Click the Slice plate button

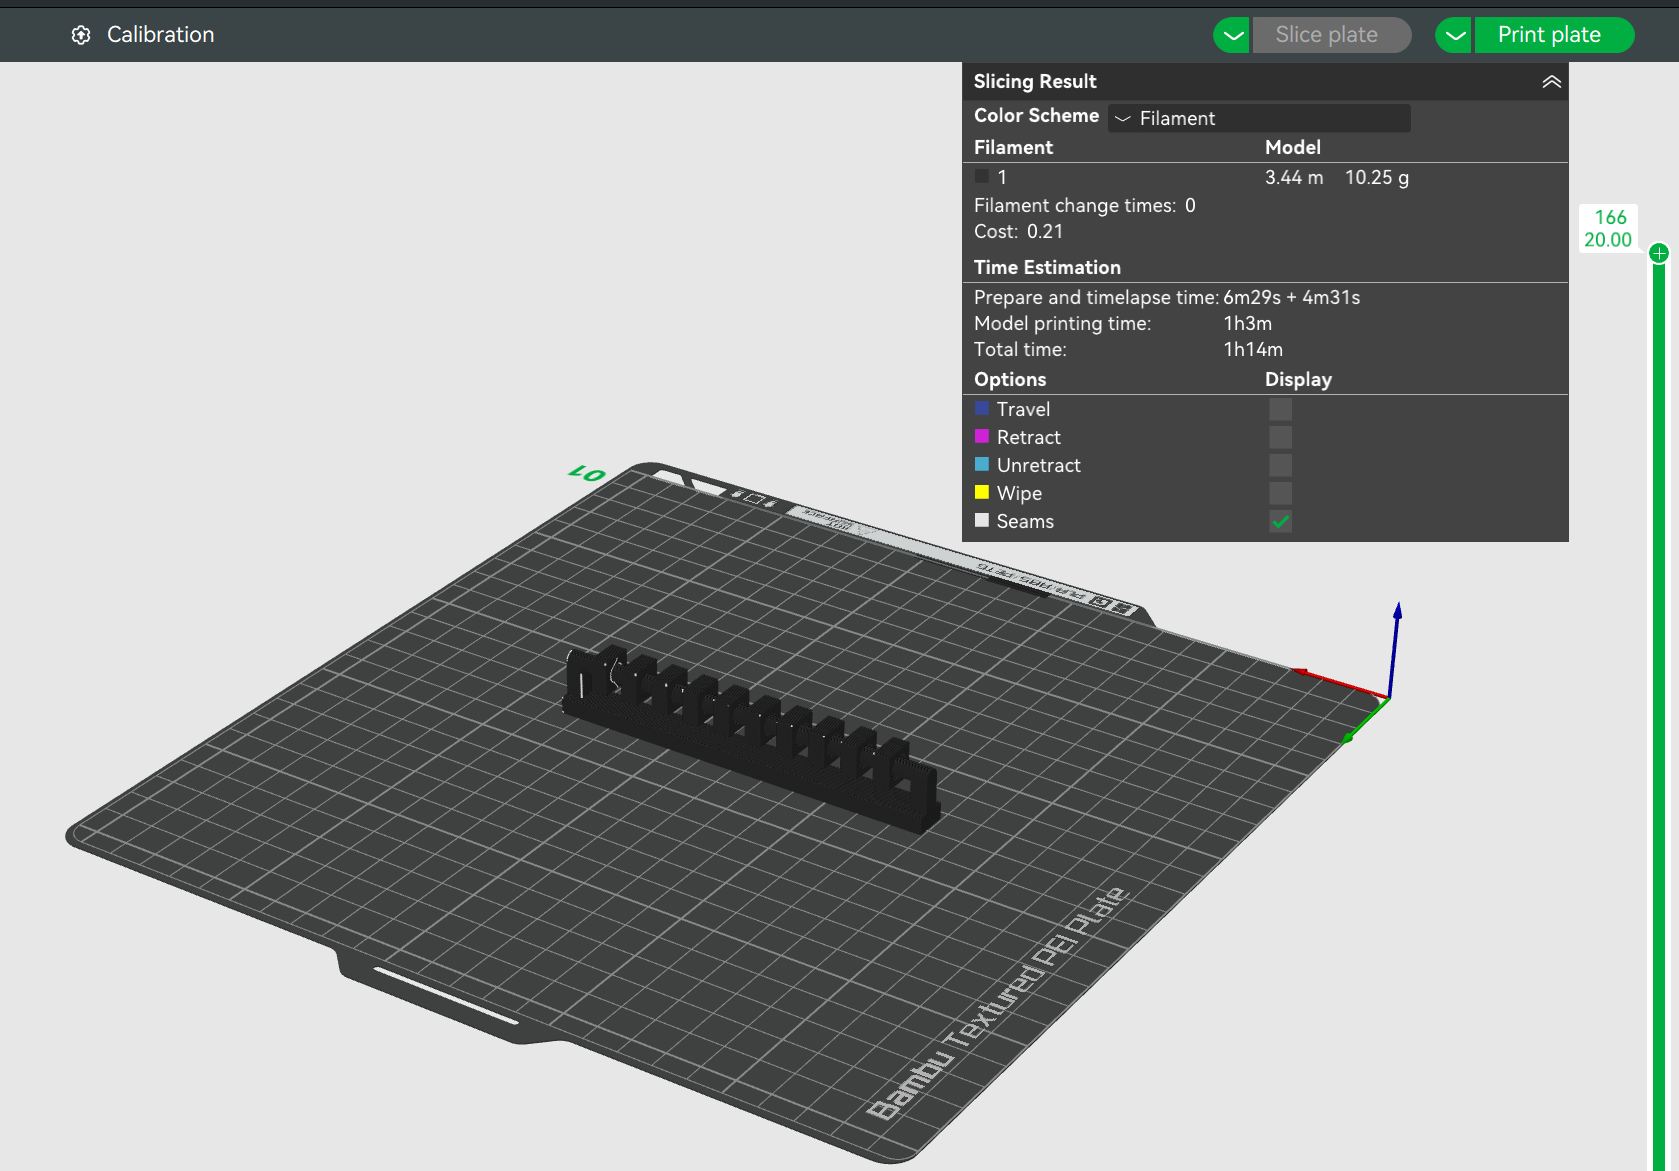click(1331, 35)
